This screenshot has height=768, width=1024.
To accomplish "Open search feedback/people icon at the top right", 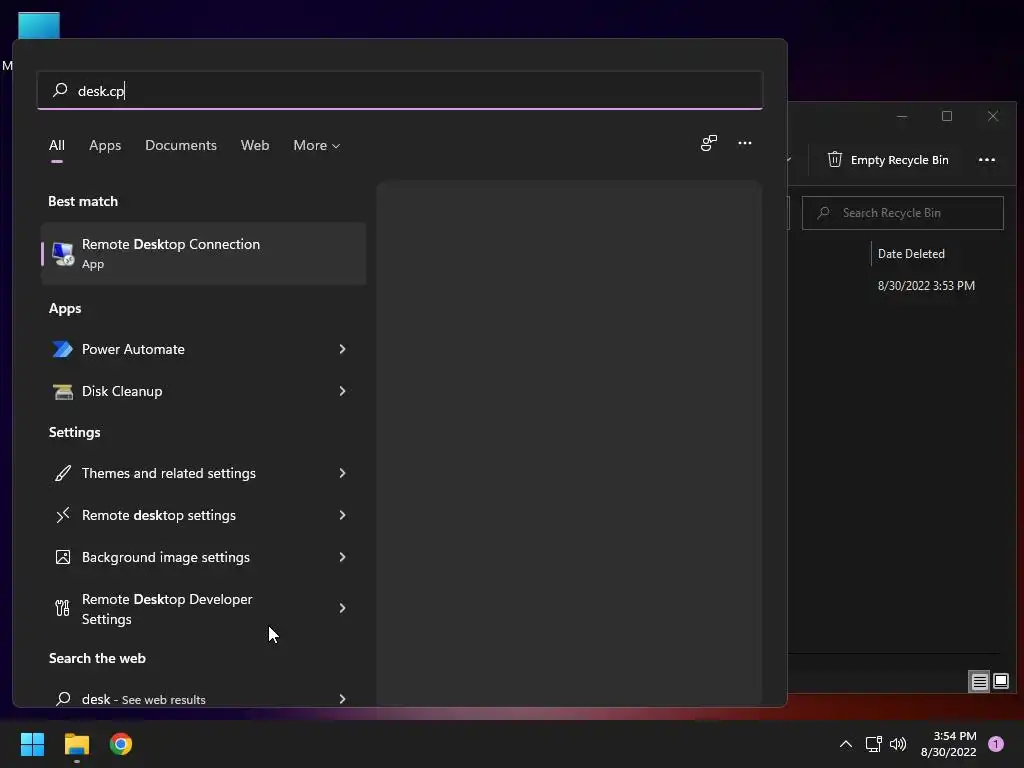I will click(x=709, y=143).
